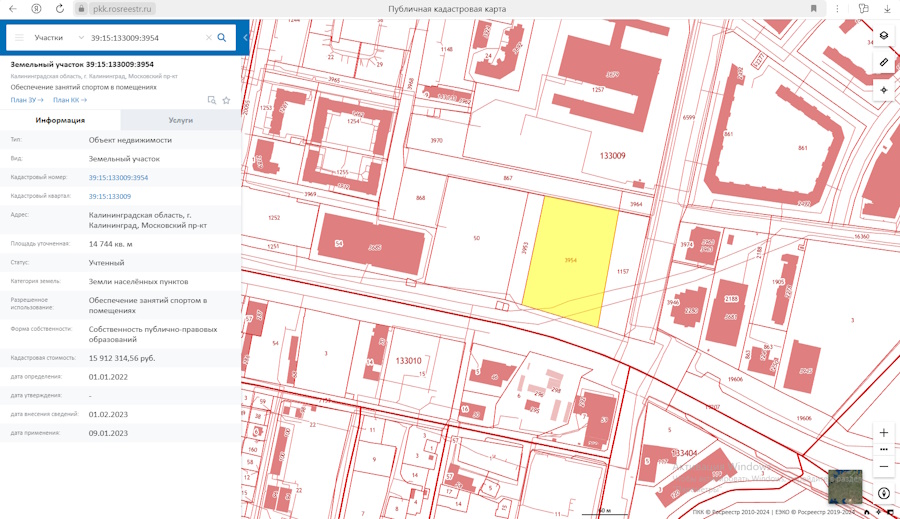Clear the cadastral number search field
Screen dimensions: 900x519
[209, 38]
